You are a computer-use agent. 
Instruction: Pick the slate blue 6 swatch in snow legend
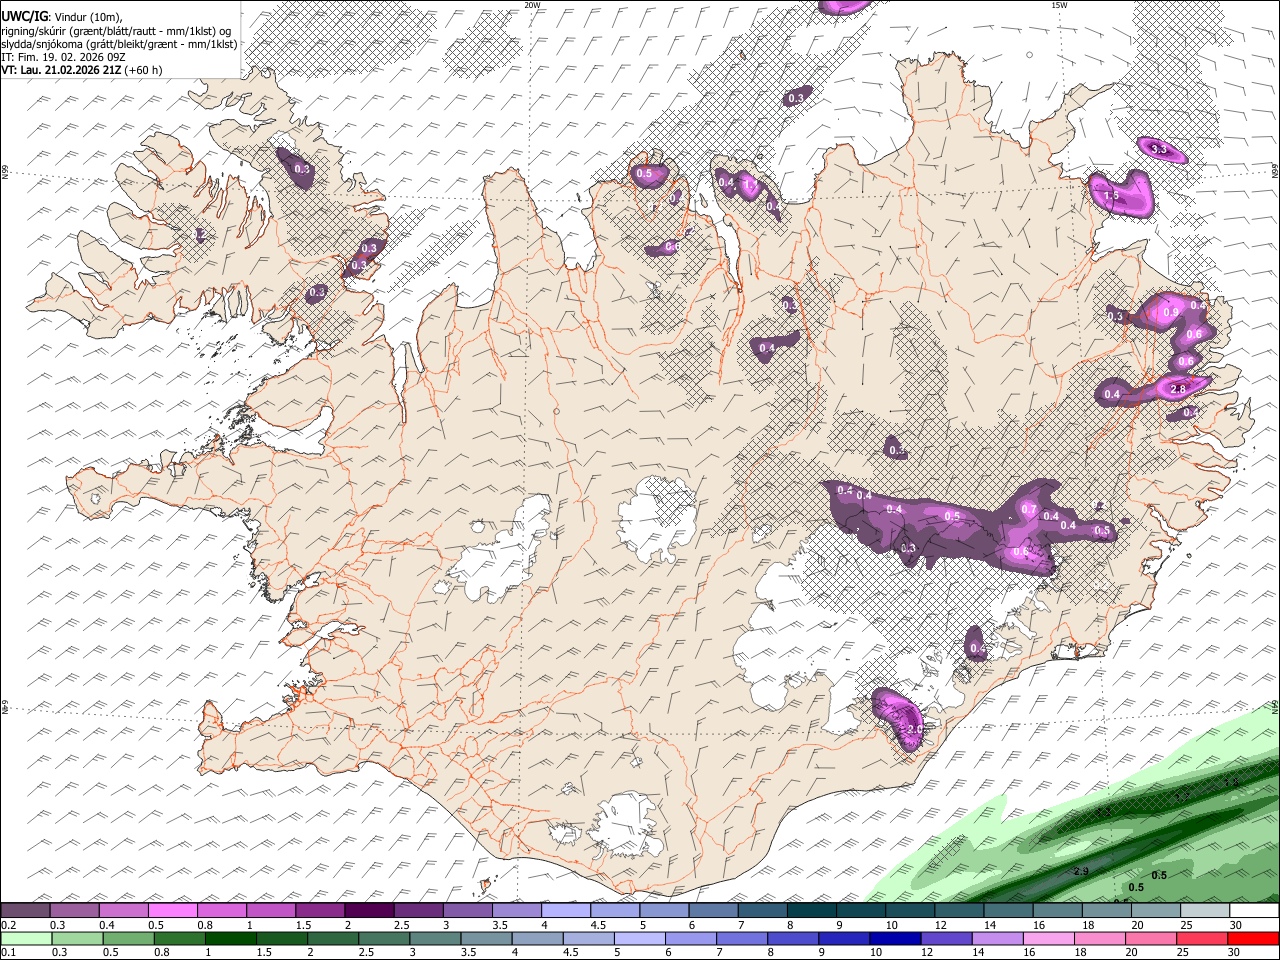pos(713,911)
